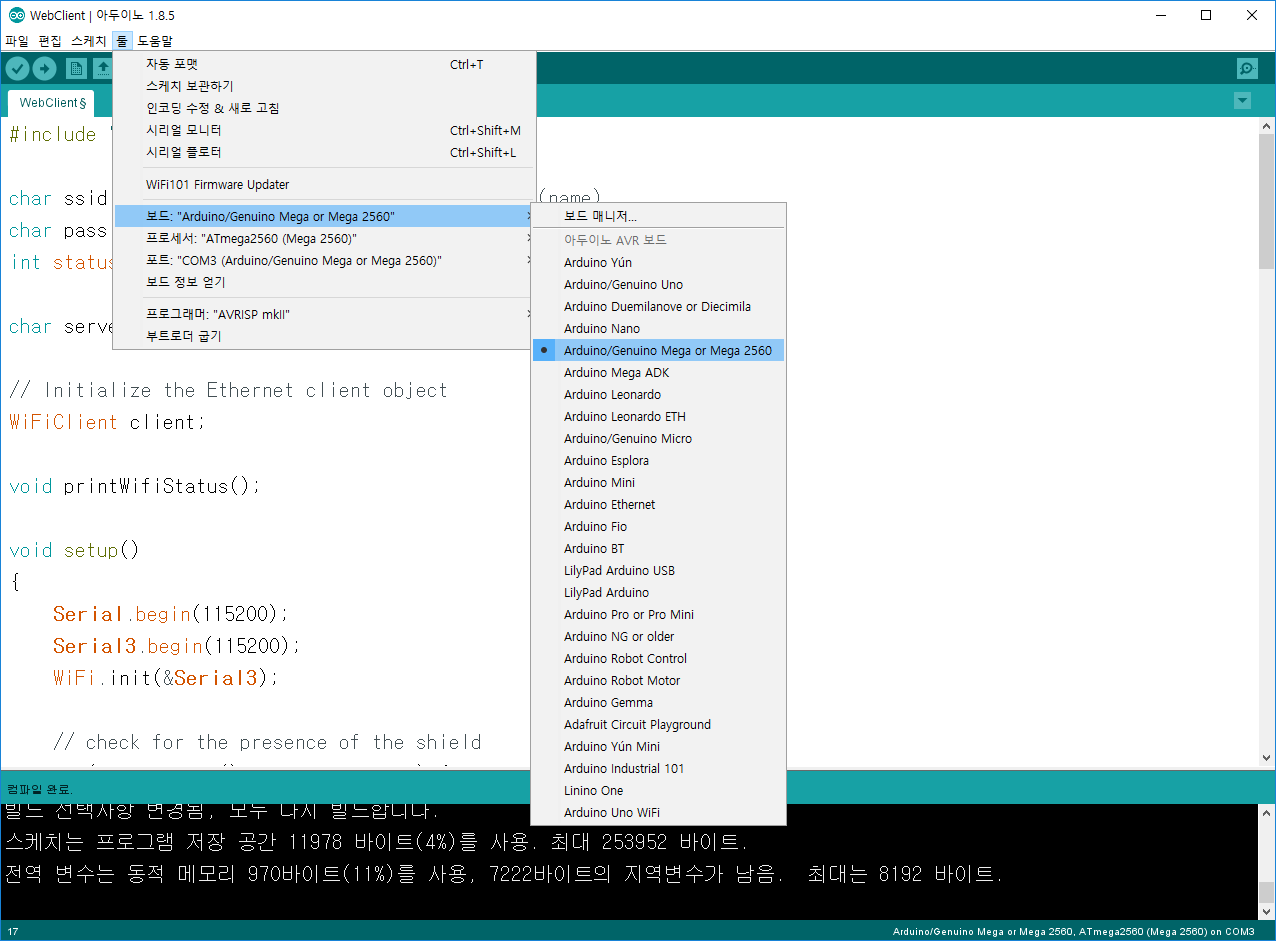Click the editor vertical scrollbar thumb
The height and width of the screenshot is (941, 1276).
pyautogui.click(x=1267, y=200)
